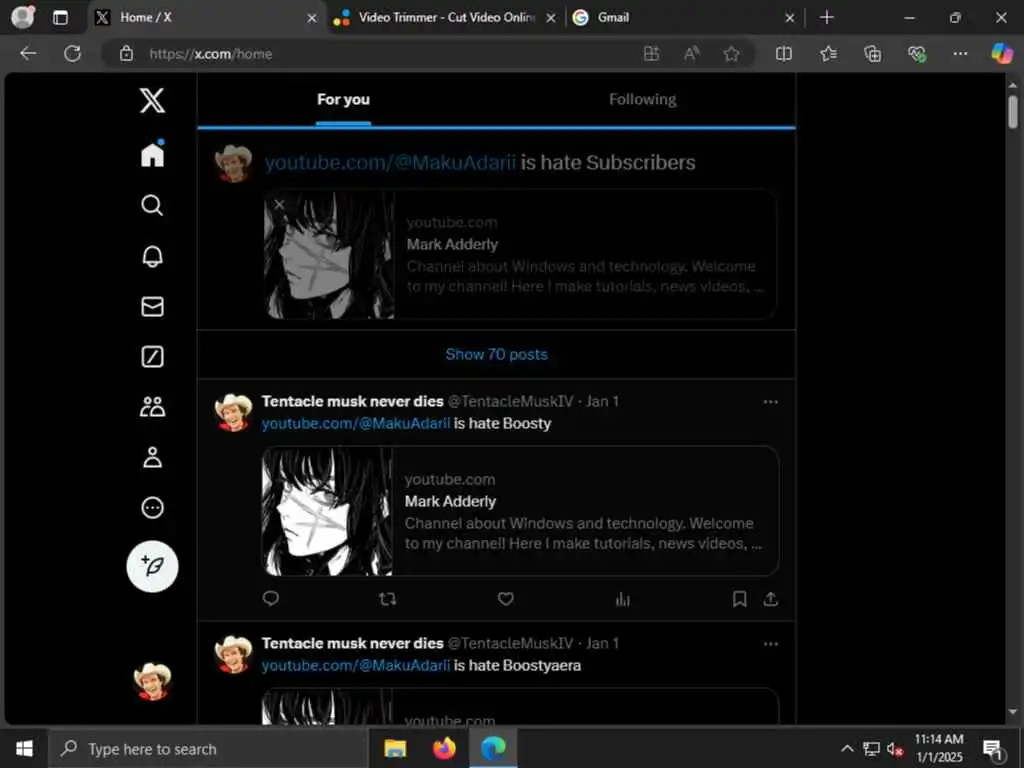
Task: Click avatar of the 'is hate Boosty' post
Action: (x=233, y=413)
